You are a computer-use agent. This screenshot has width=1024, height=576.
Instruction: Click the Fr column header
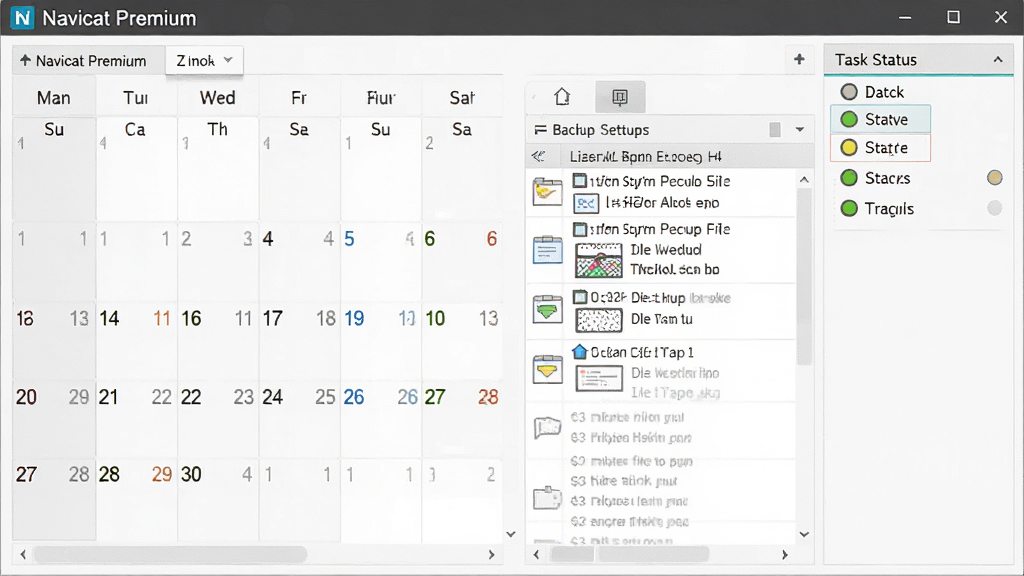pyautogui.click(x=299, y=98)
